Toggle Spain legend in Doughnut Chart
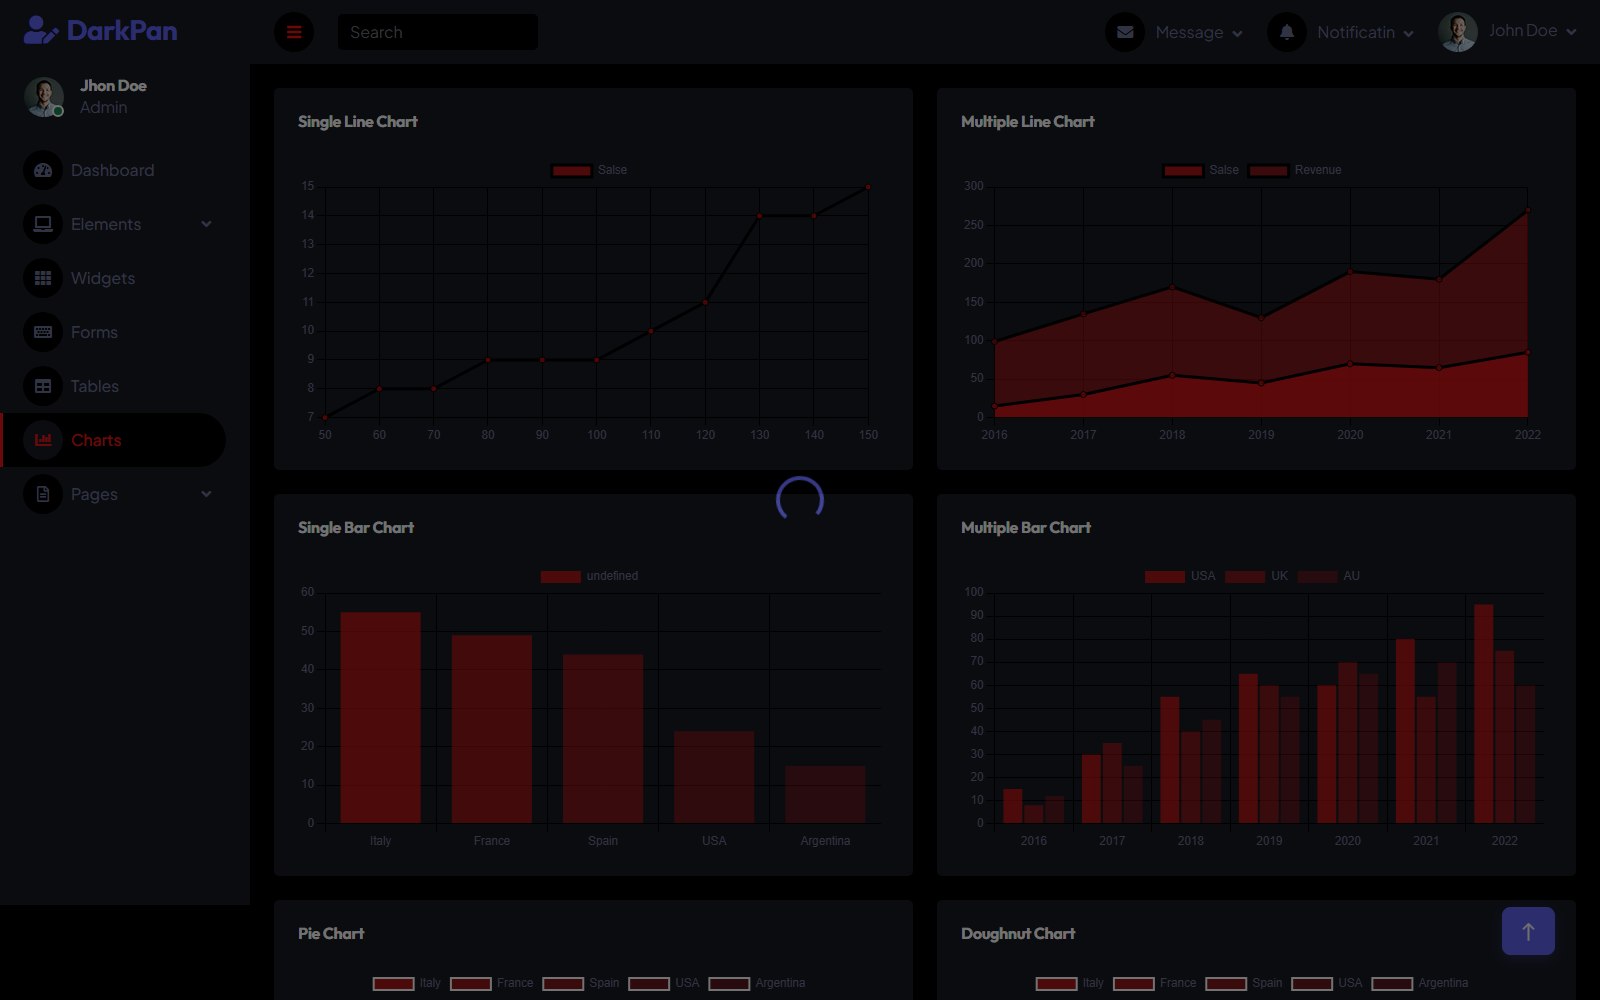Image resolution: width=1600 pixels, height=1000 pixels. tap(1244, 983)
